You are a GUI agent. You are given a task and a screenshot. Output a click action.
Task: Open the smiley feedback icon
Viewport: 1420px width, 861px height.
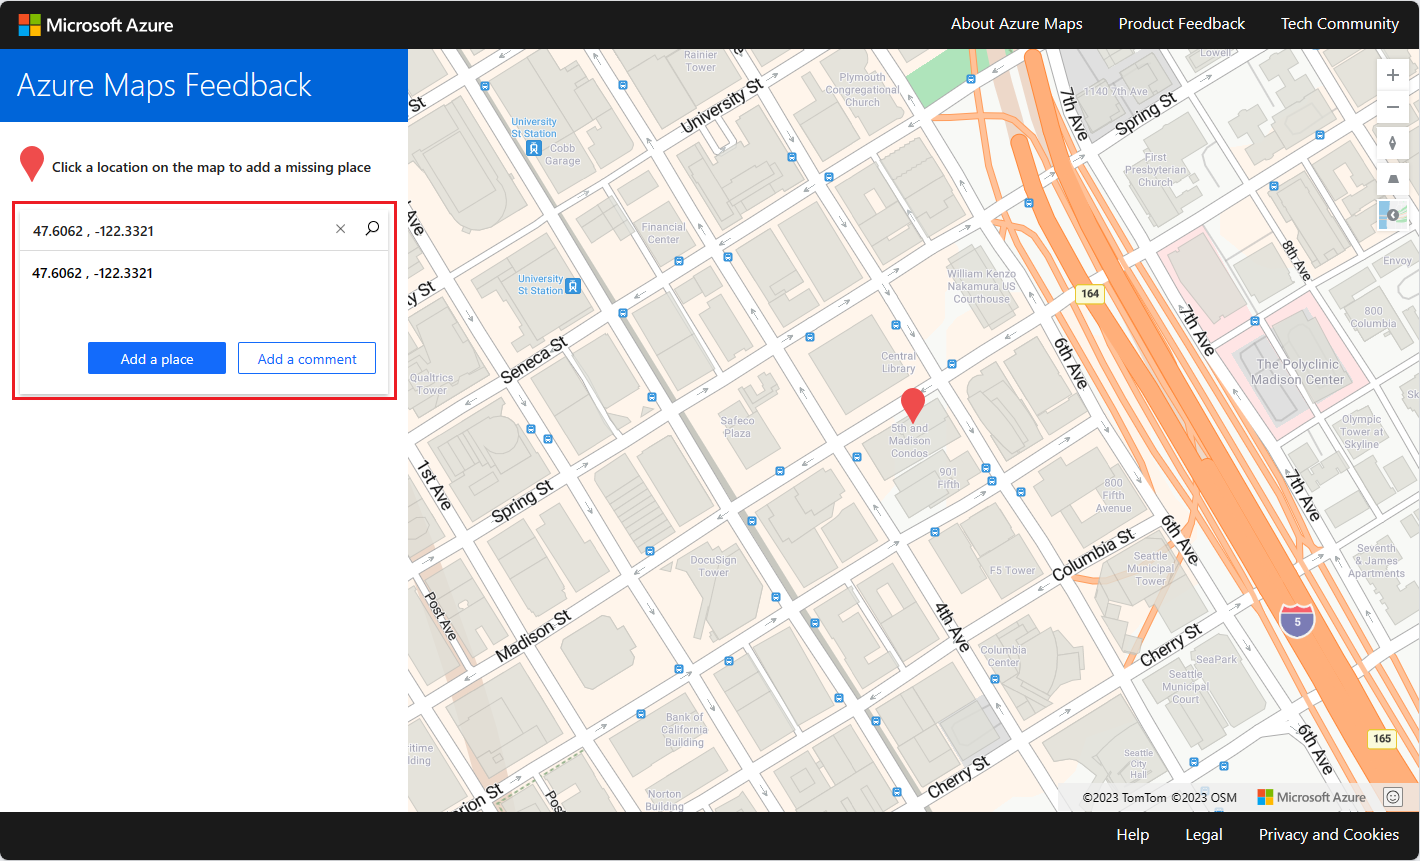[x=1393, y=797]
